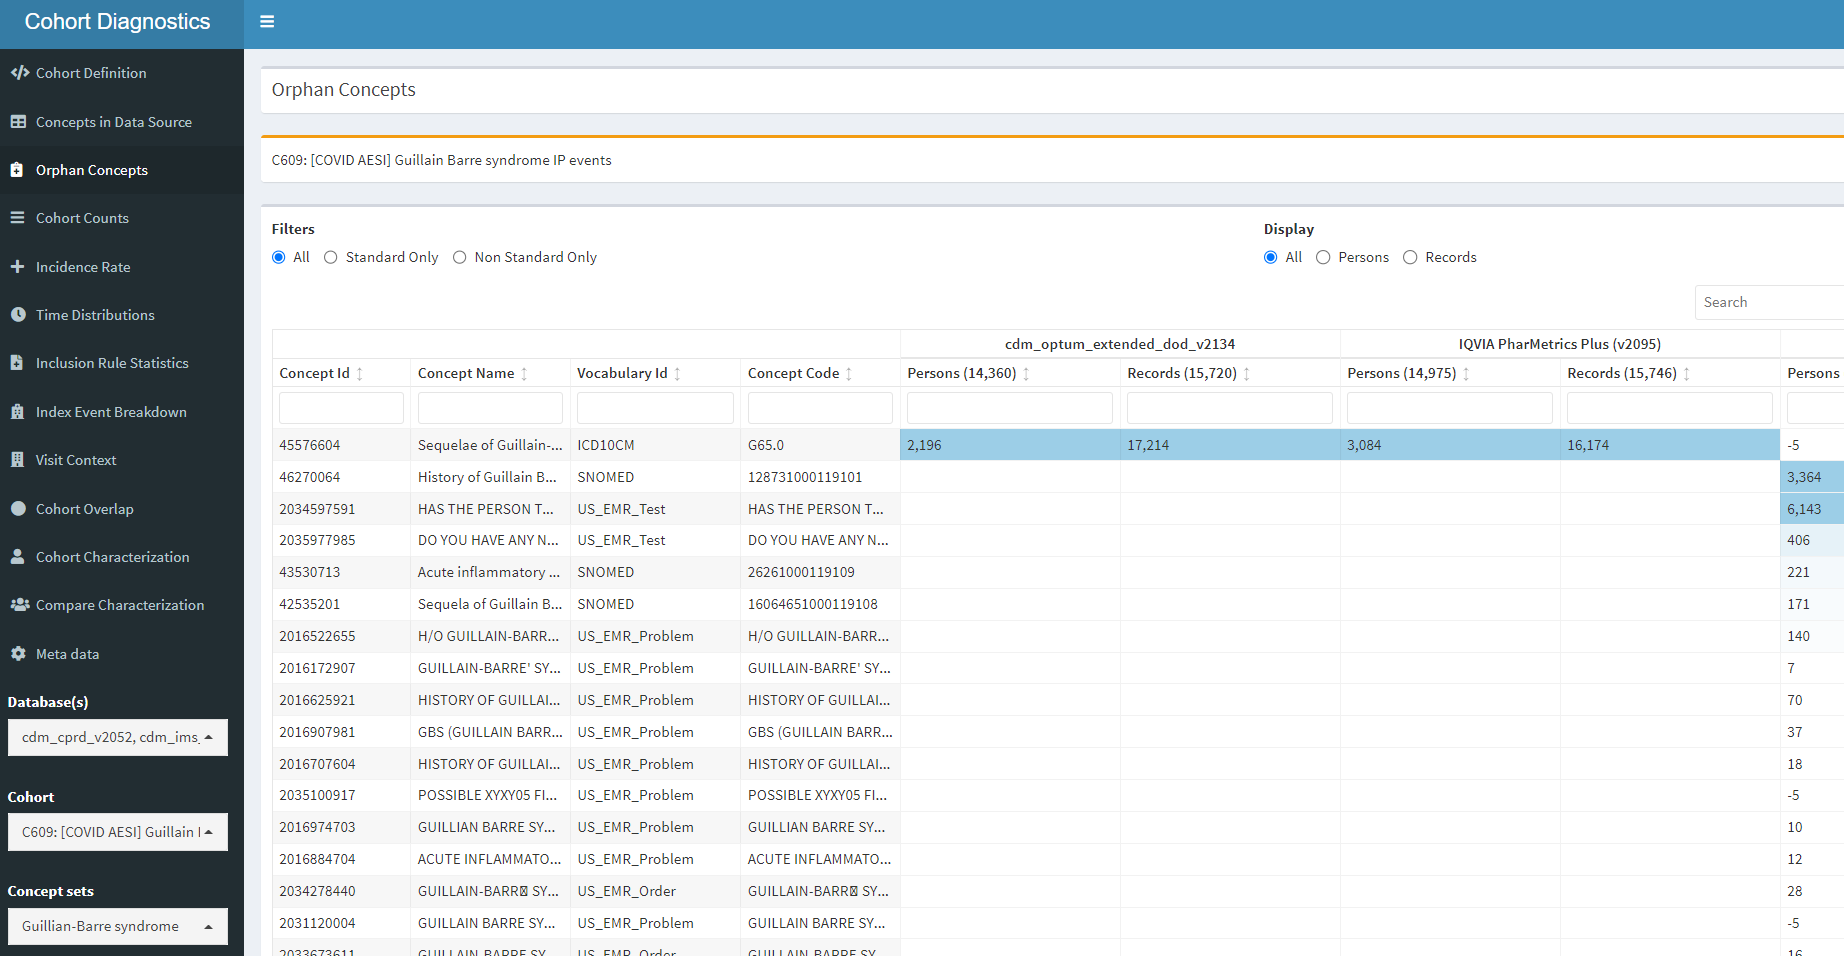The height and width of the screenshot is (956, 1844).
Task: Expand the Cohort selector dropdown
Action: click(117, 831)
